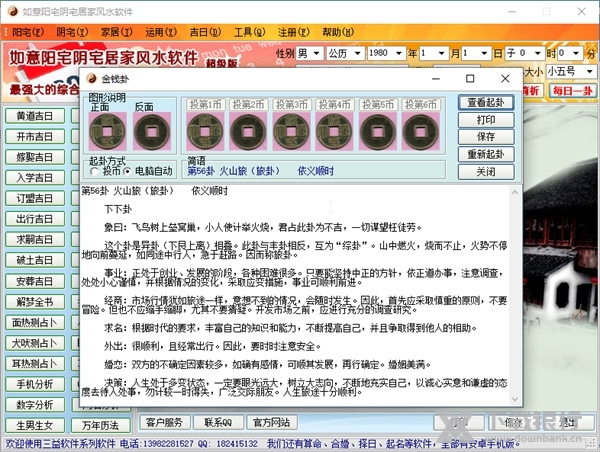Click the 投第5币 button
This screenshot has width=600, height=452.
[x=378, y=104]
